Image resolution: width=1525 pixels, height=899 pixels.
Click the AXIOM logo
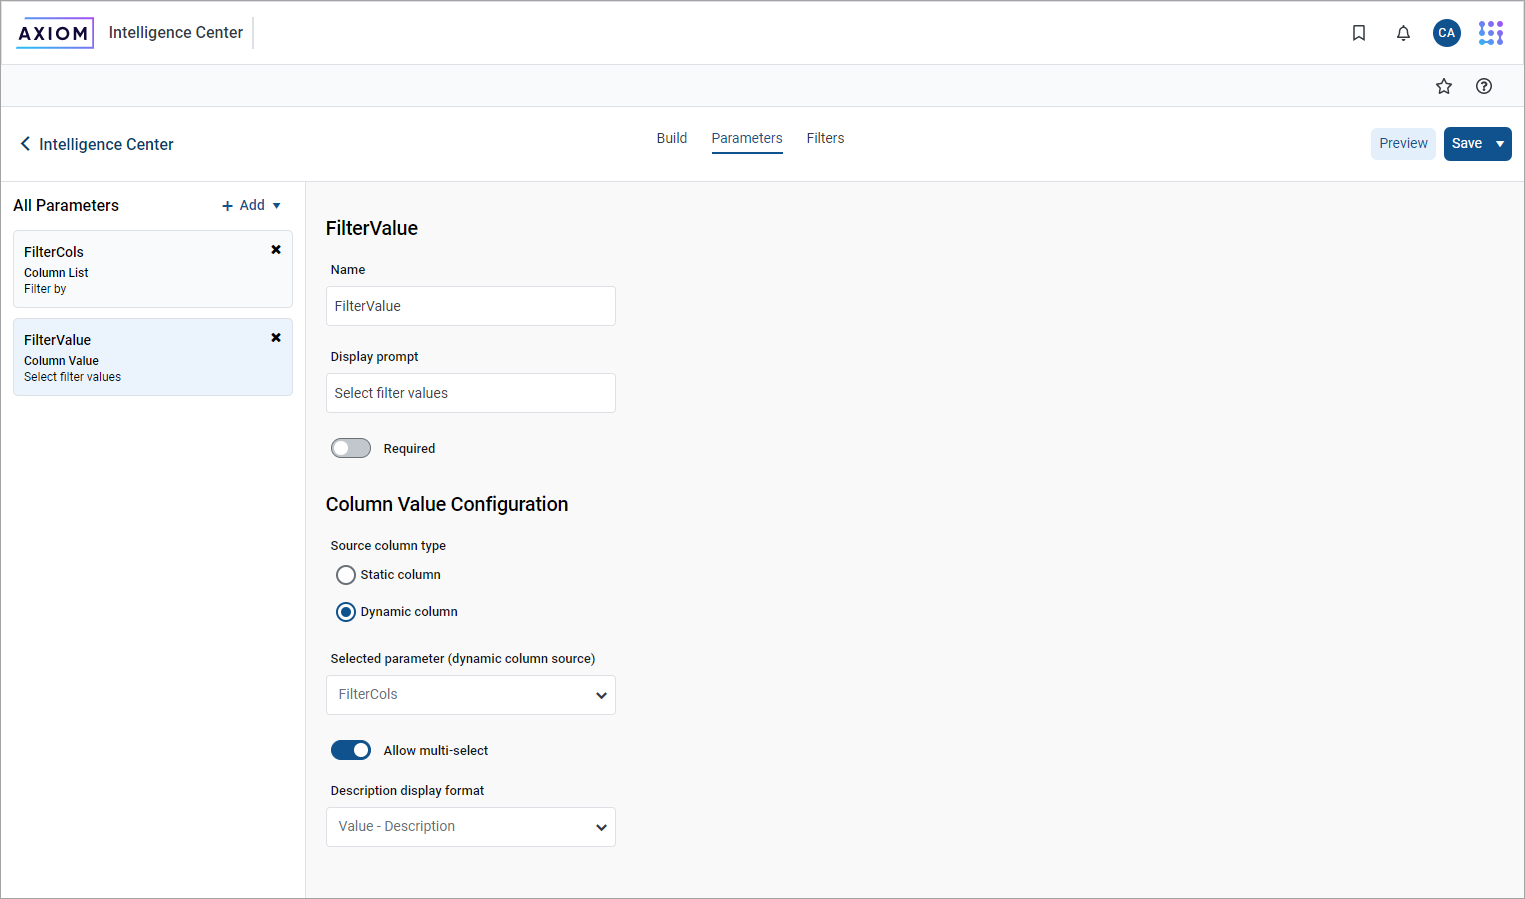click(55, 33)
